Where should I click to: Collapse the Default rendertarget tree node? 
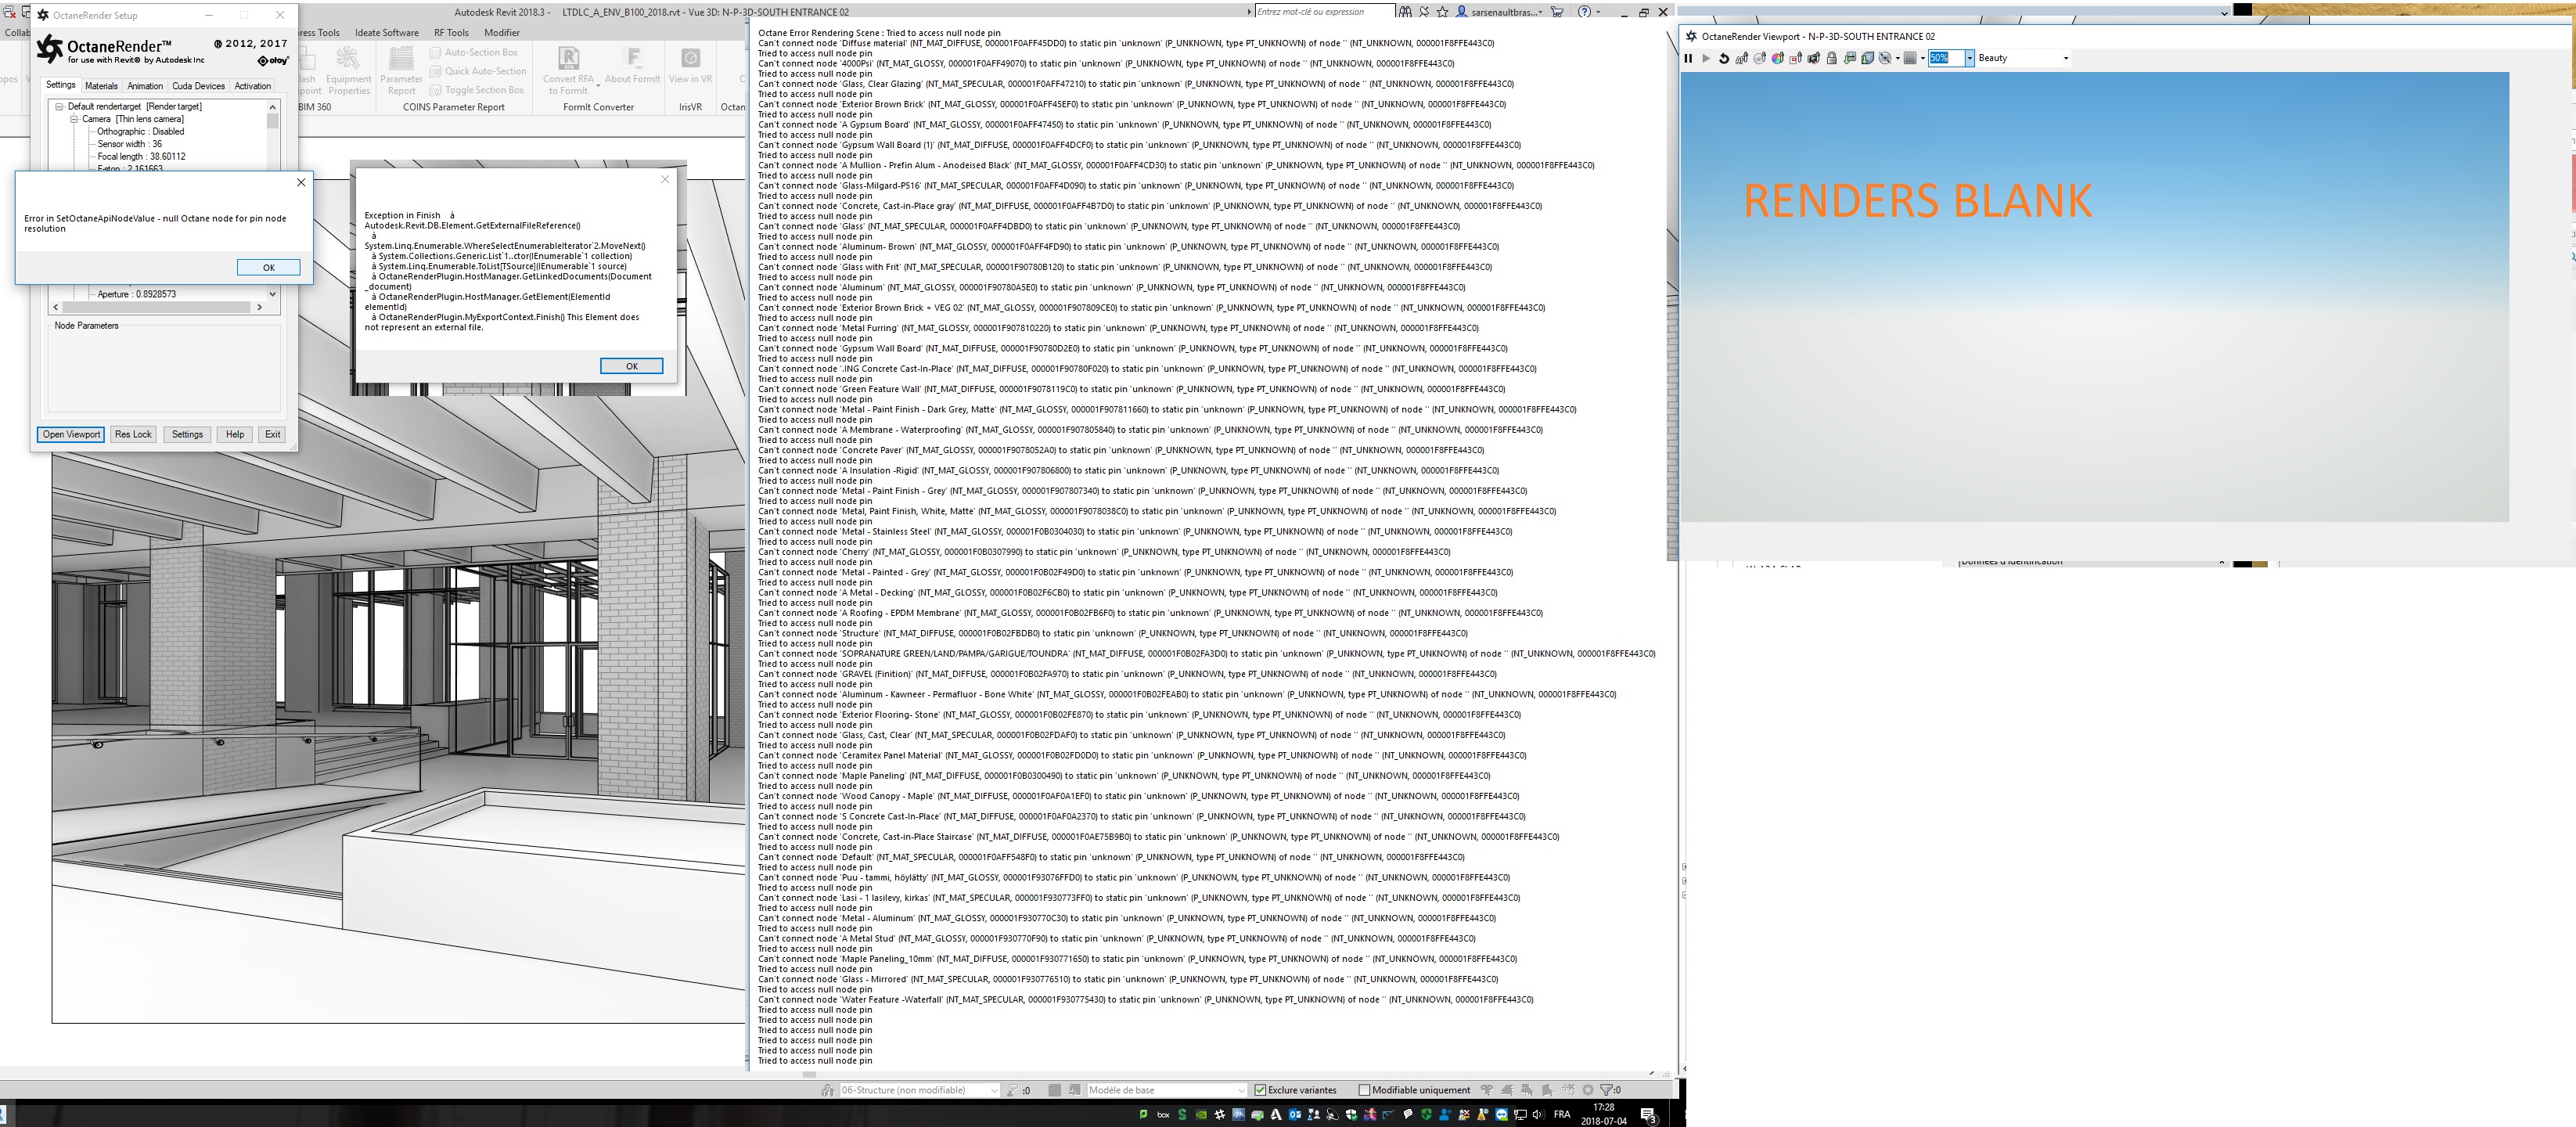coord(59,106)
